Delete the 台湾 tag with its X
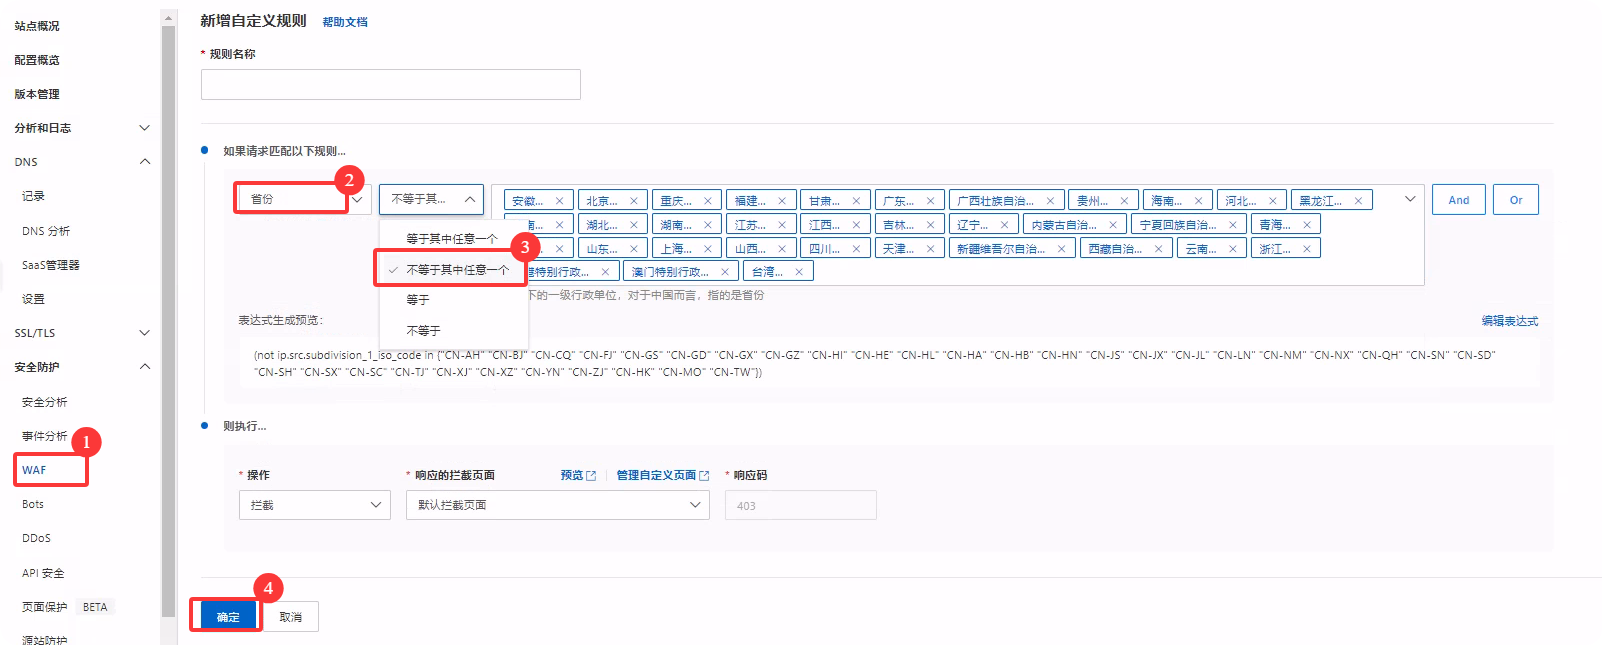This screenshot has width=1602, height=645. pos(799,272)
